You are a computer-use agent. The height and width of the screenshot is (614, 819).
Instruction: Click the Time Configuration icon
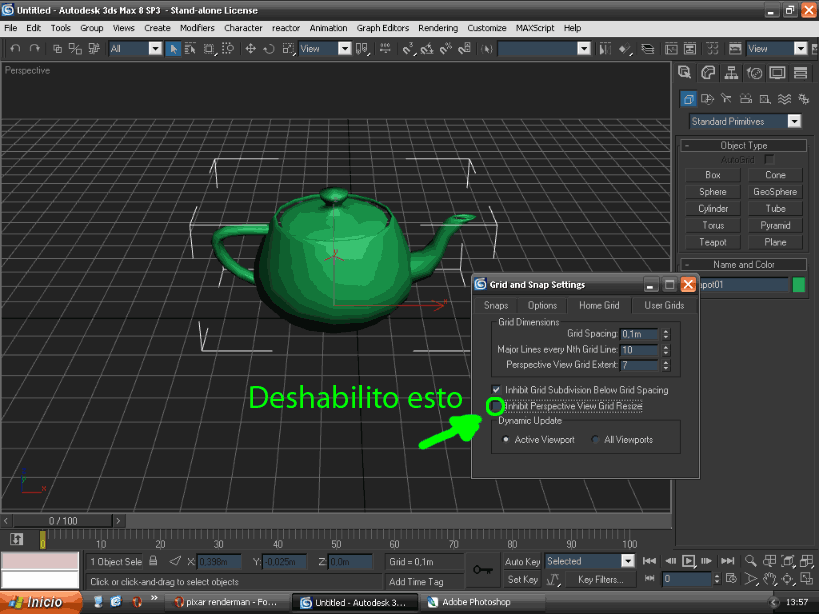coord(731,579)
